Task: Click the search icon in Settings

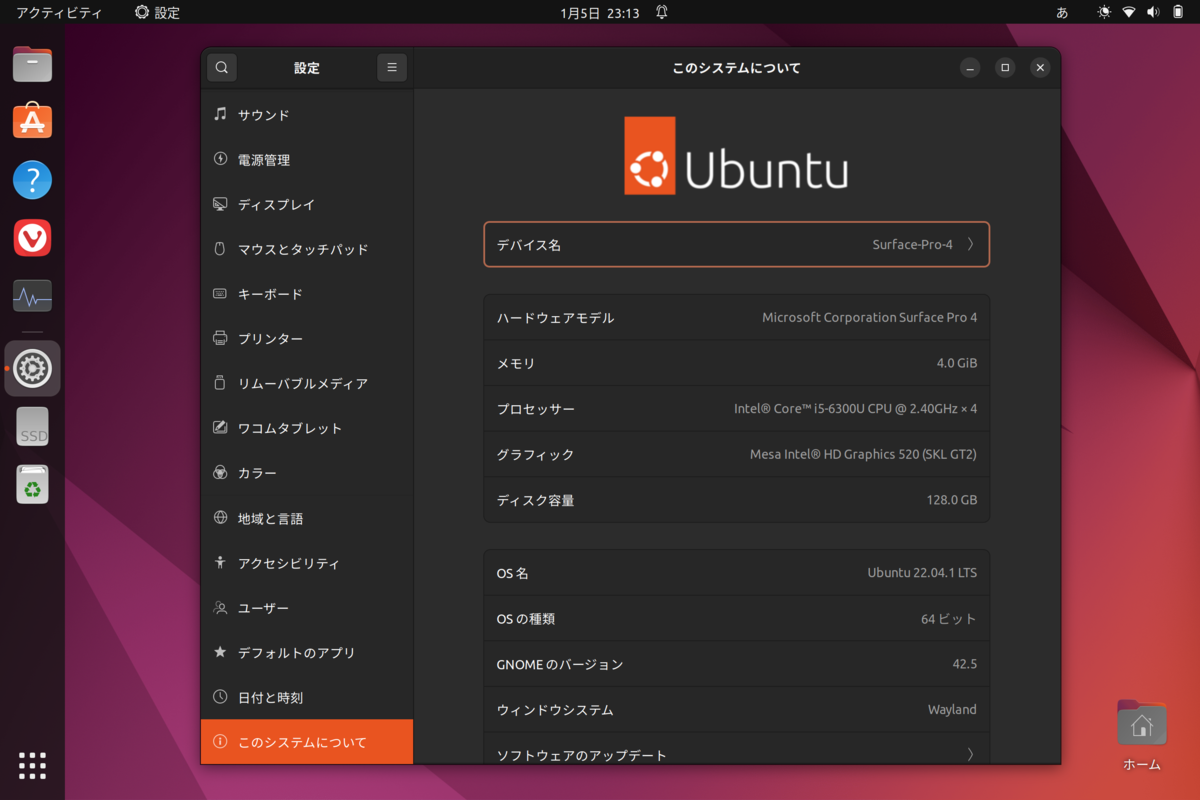Action: (x=221, y=67)
